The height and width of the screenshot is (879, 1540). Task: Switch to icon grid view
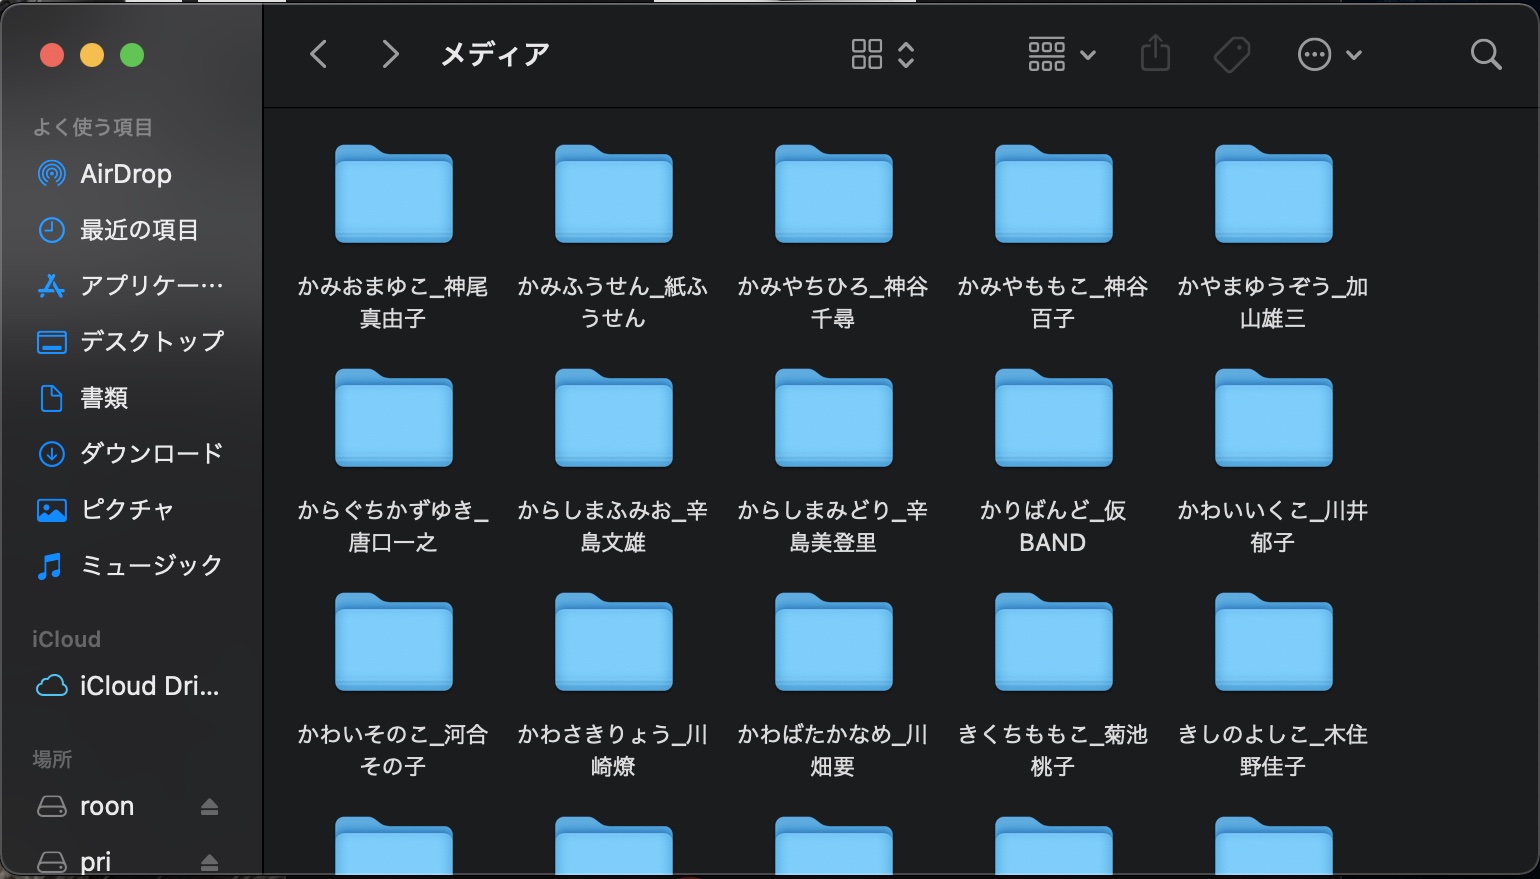(x=866, y=54)
